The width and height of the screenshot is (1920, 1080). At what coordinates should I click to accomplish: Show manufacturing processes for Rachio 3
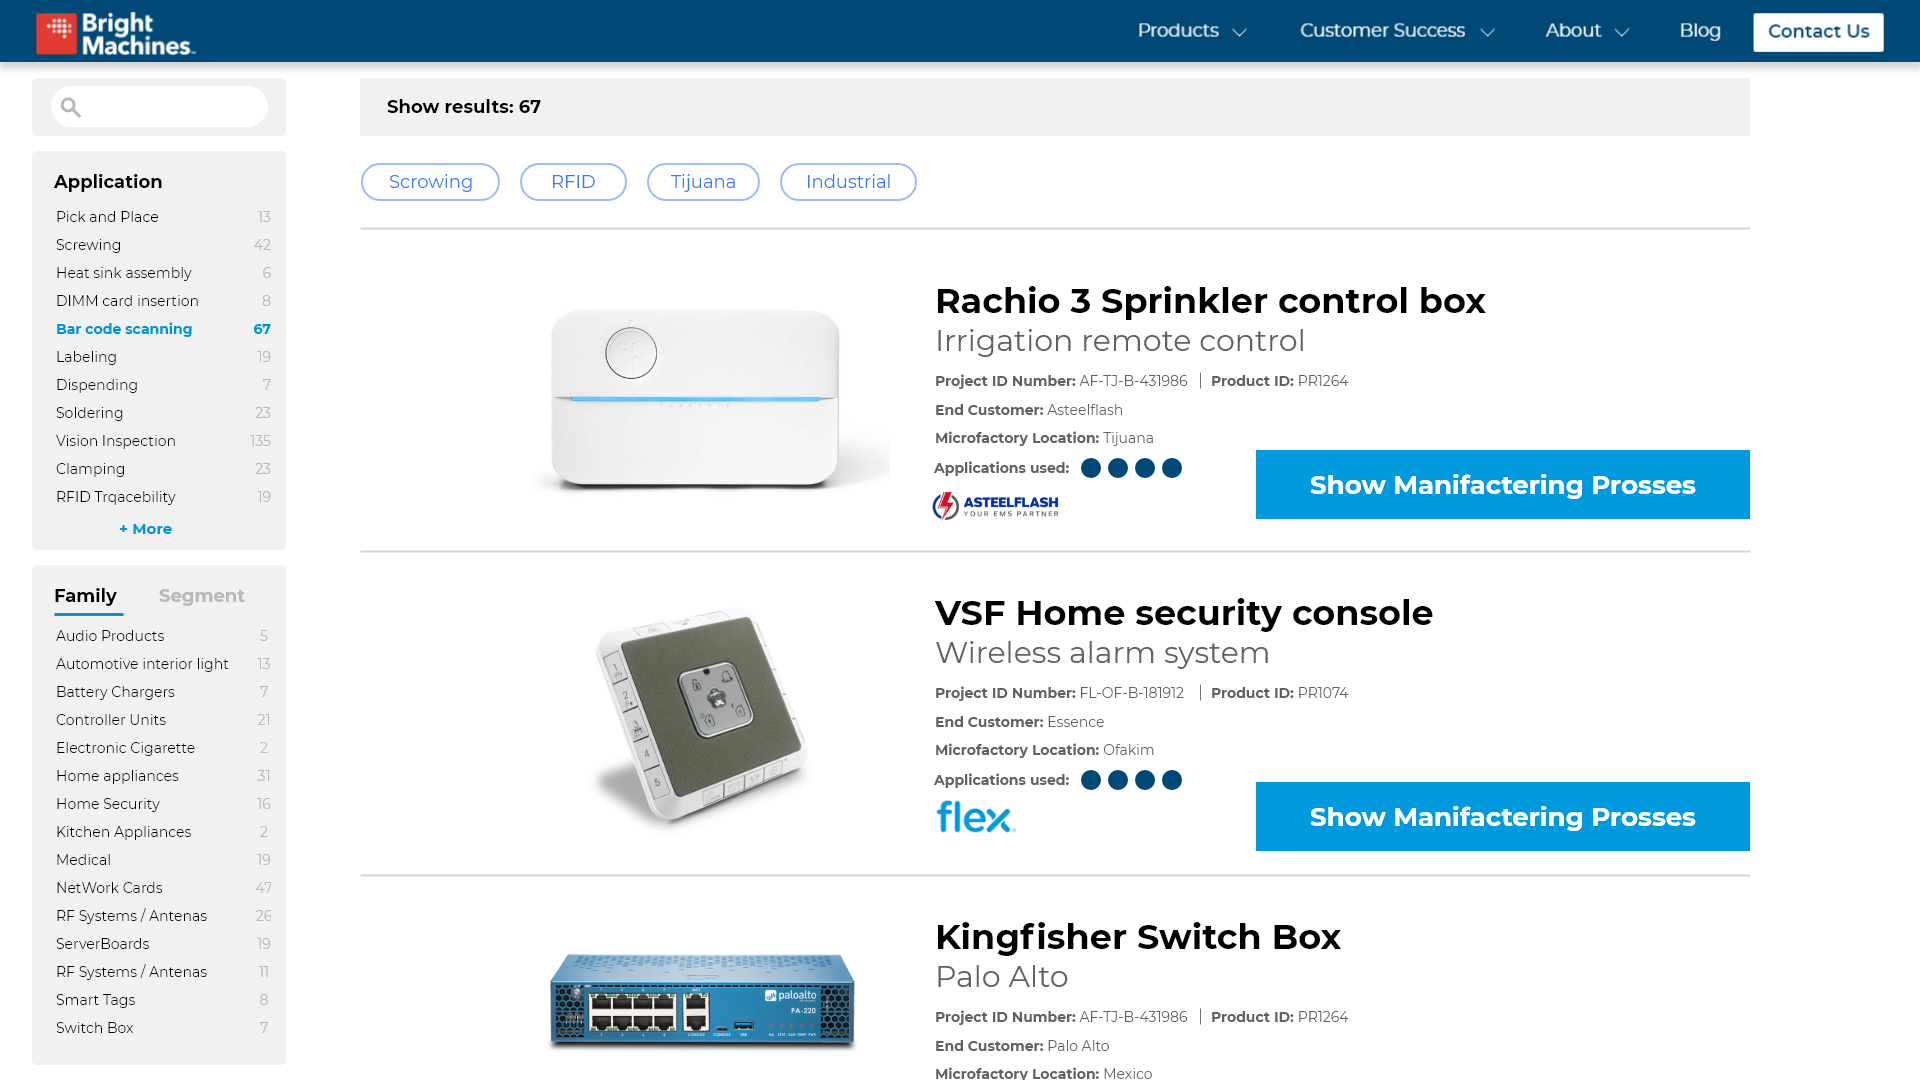click(x=1503, y=485)
